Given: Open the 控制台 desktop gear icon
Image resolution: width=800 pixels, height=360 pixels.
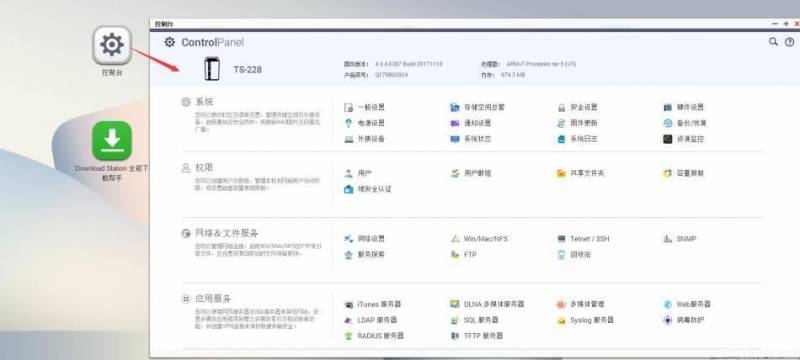Looking at the screenshot, I should 112,45.
